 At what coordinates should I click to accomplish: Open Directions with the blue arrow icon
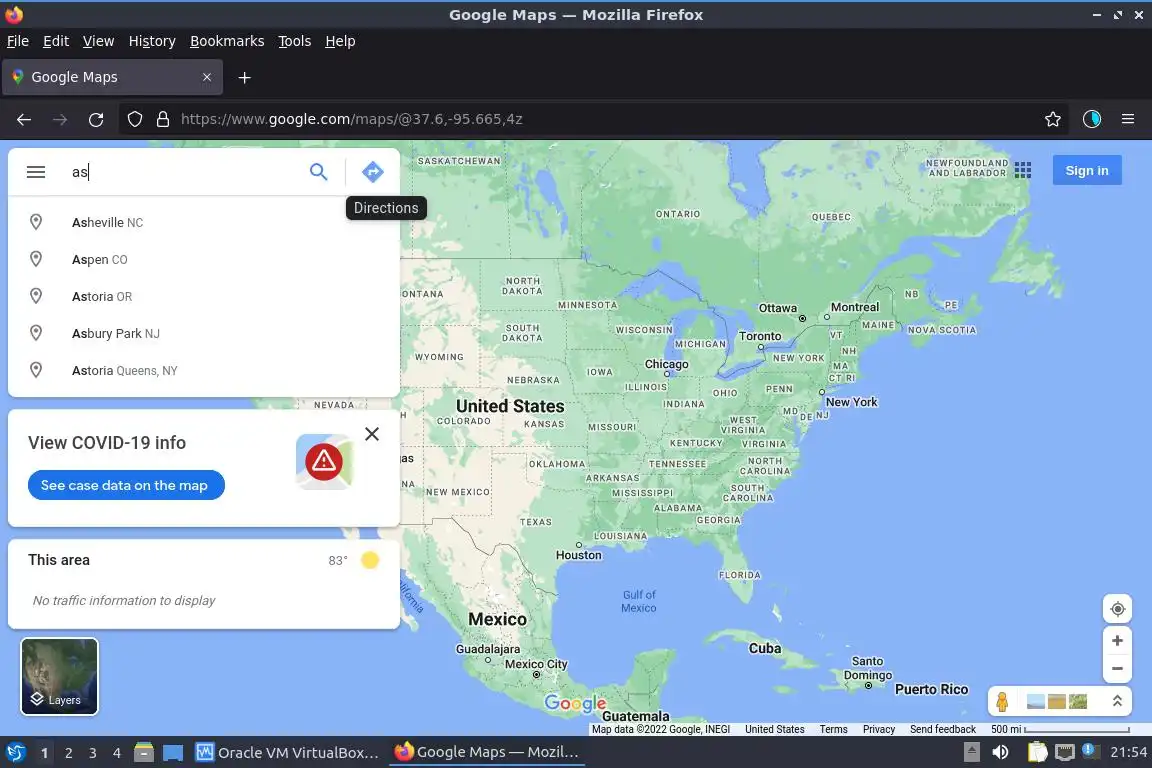pos(372,172)
